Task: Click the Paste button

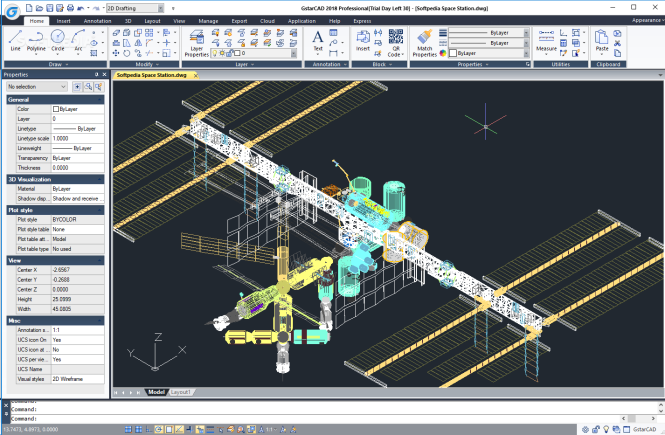Action: click(602, 42)
